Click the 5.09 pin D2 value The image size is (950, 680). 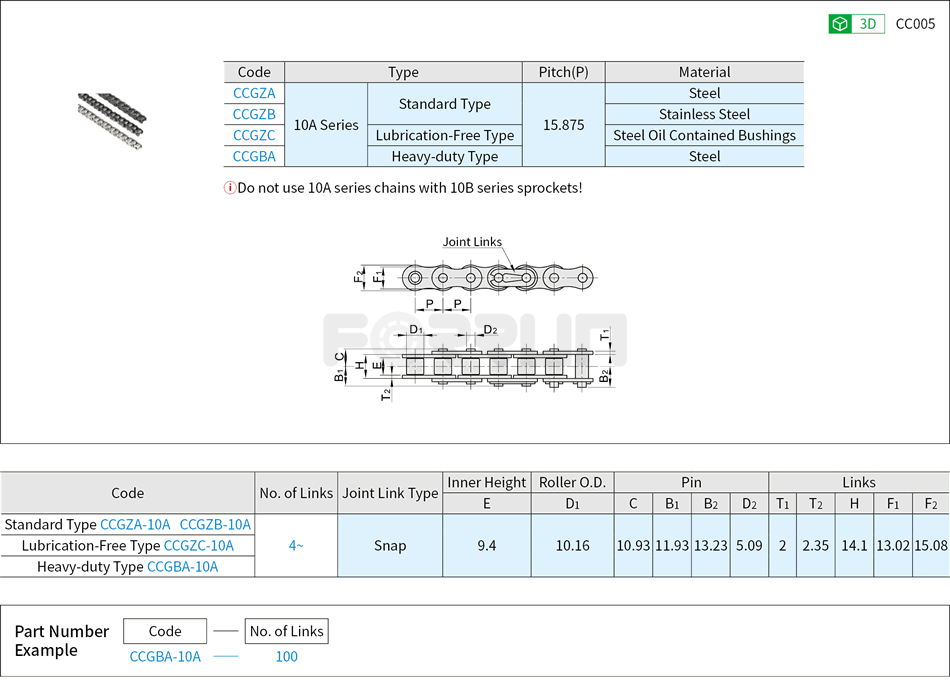(749, 545)
